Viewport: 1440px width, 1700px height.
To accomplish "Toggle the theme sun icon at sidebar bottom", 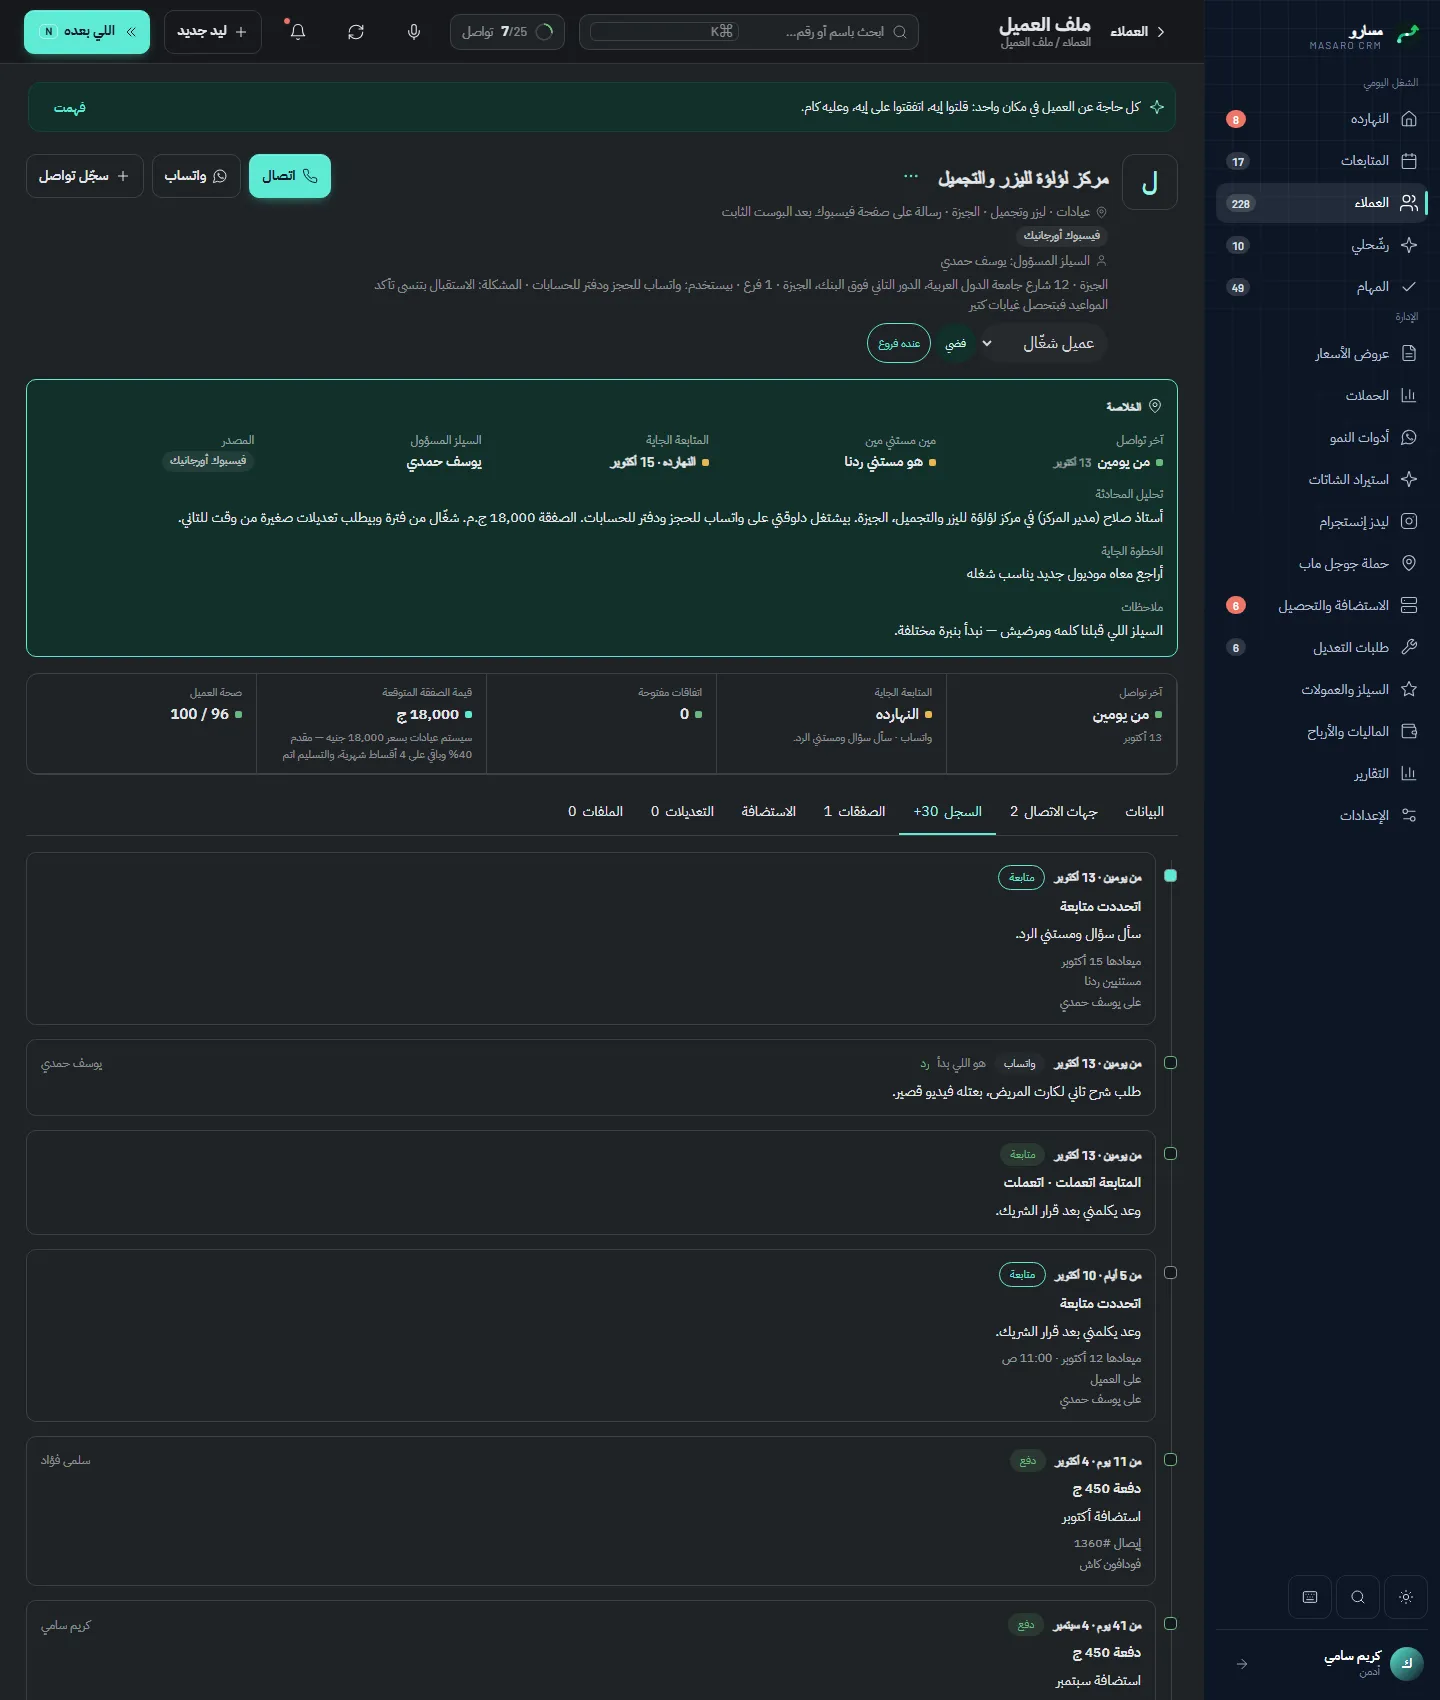I will point(1406,1597).
